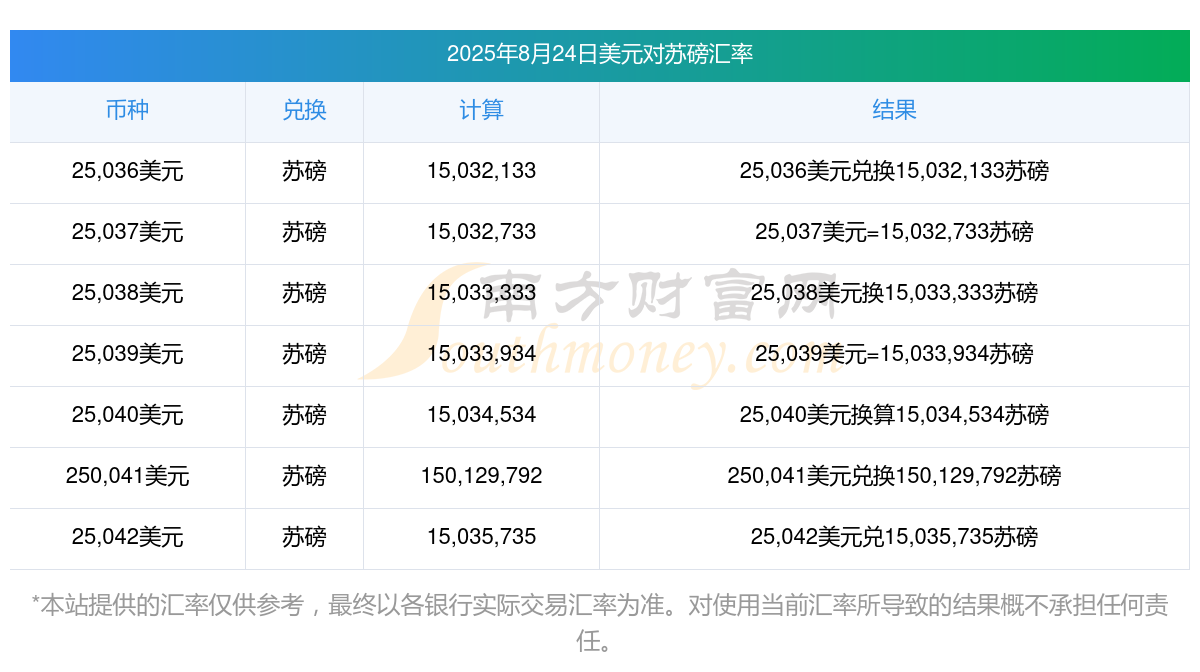Image resolution: width=1200 pixels, height=672 pixels.
Task: Click 苏磅 in the 25,037美元 row
Action: pos(304,232)
